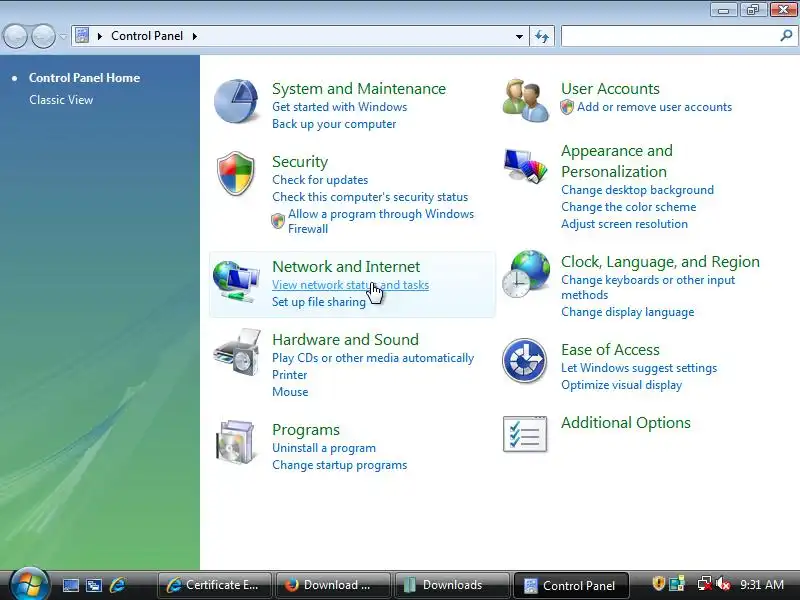Click the Appearance and Personalization monitor icon
Screen dimensions: 800x600
[525, 165]
